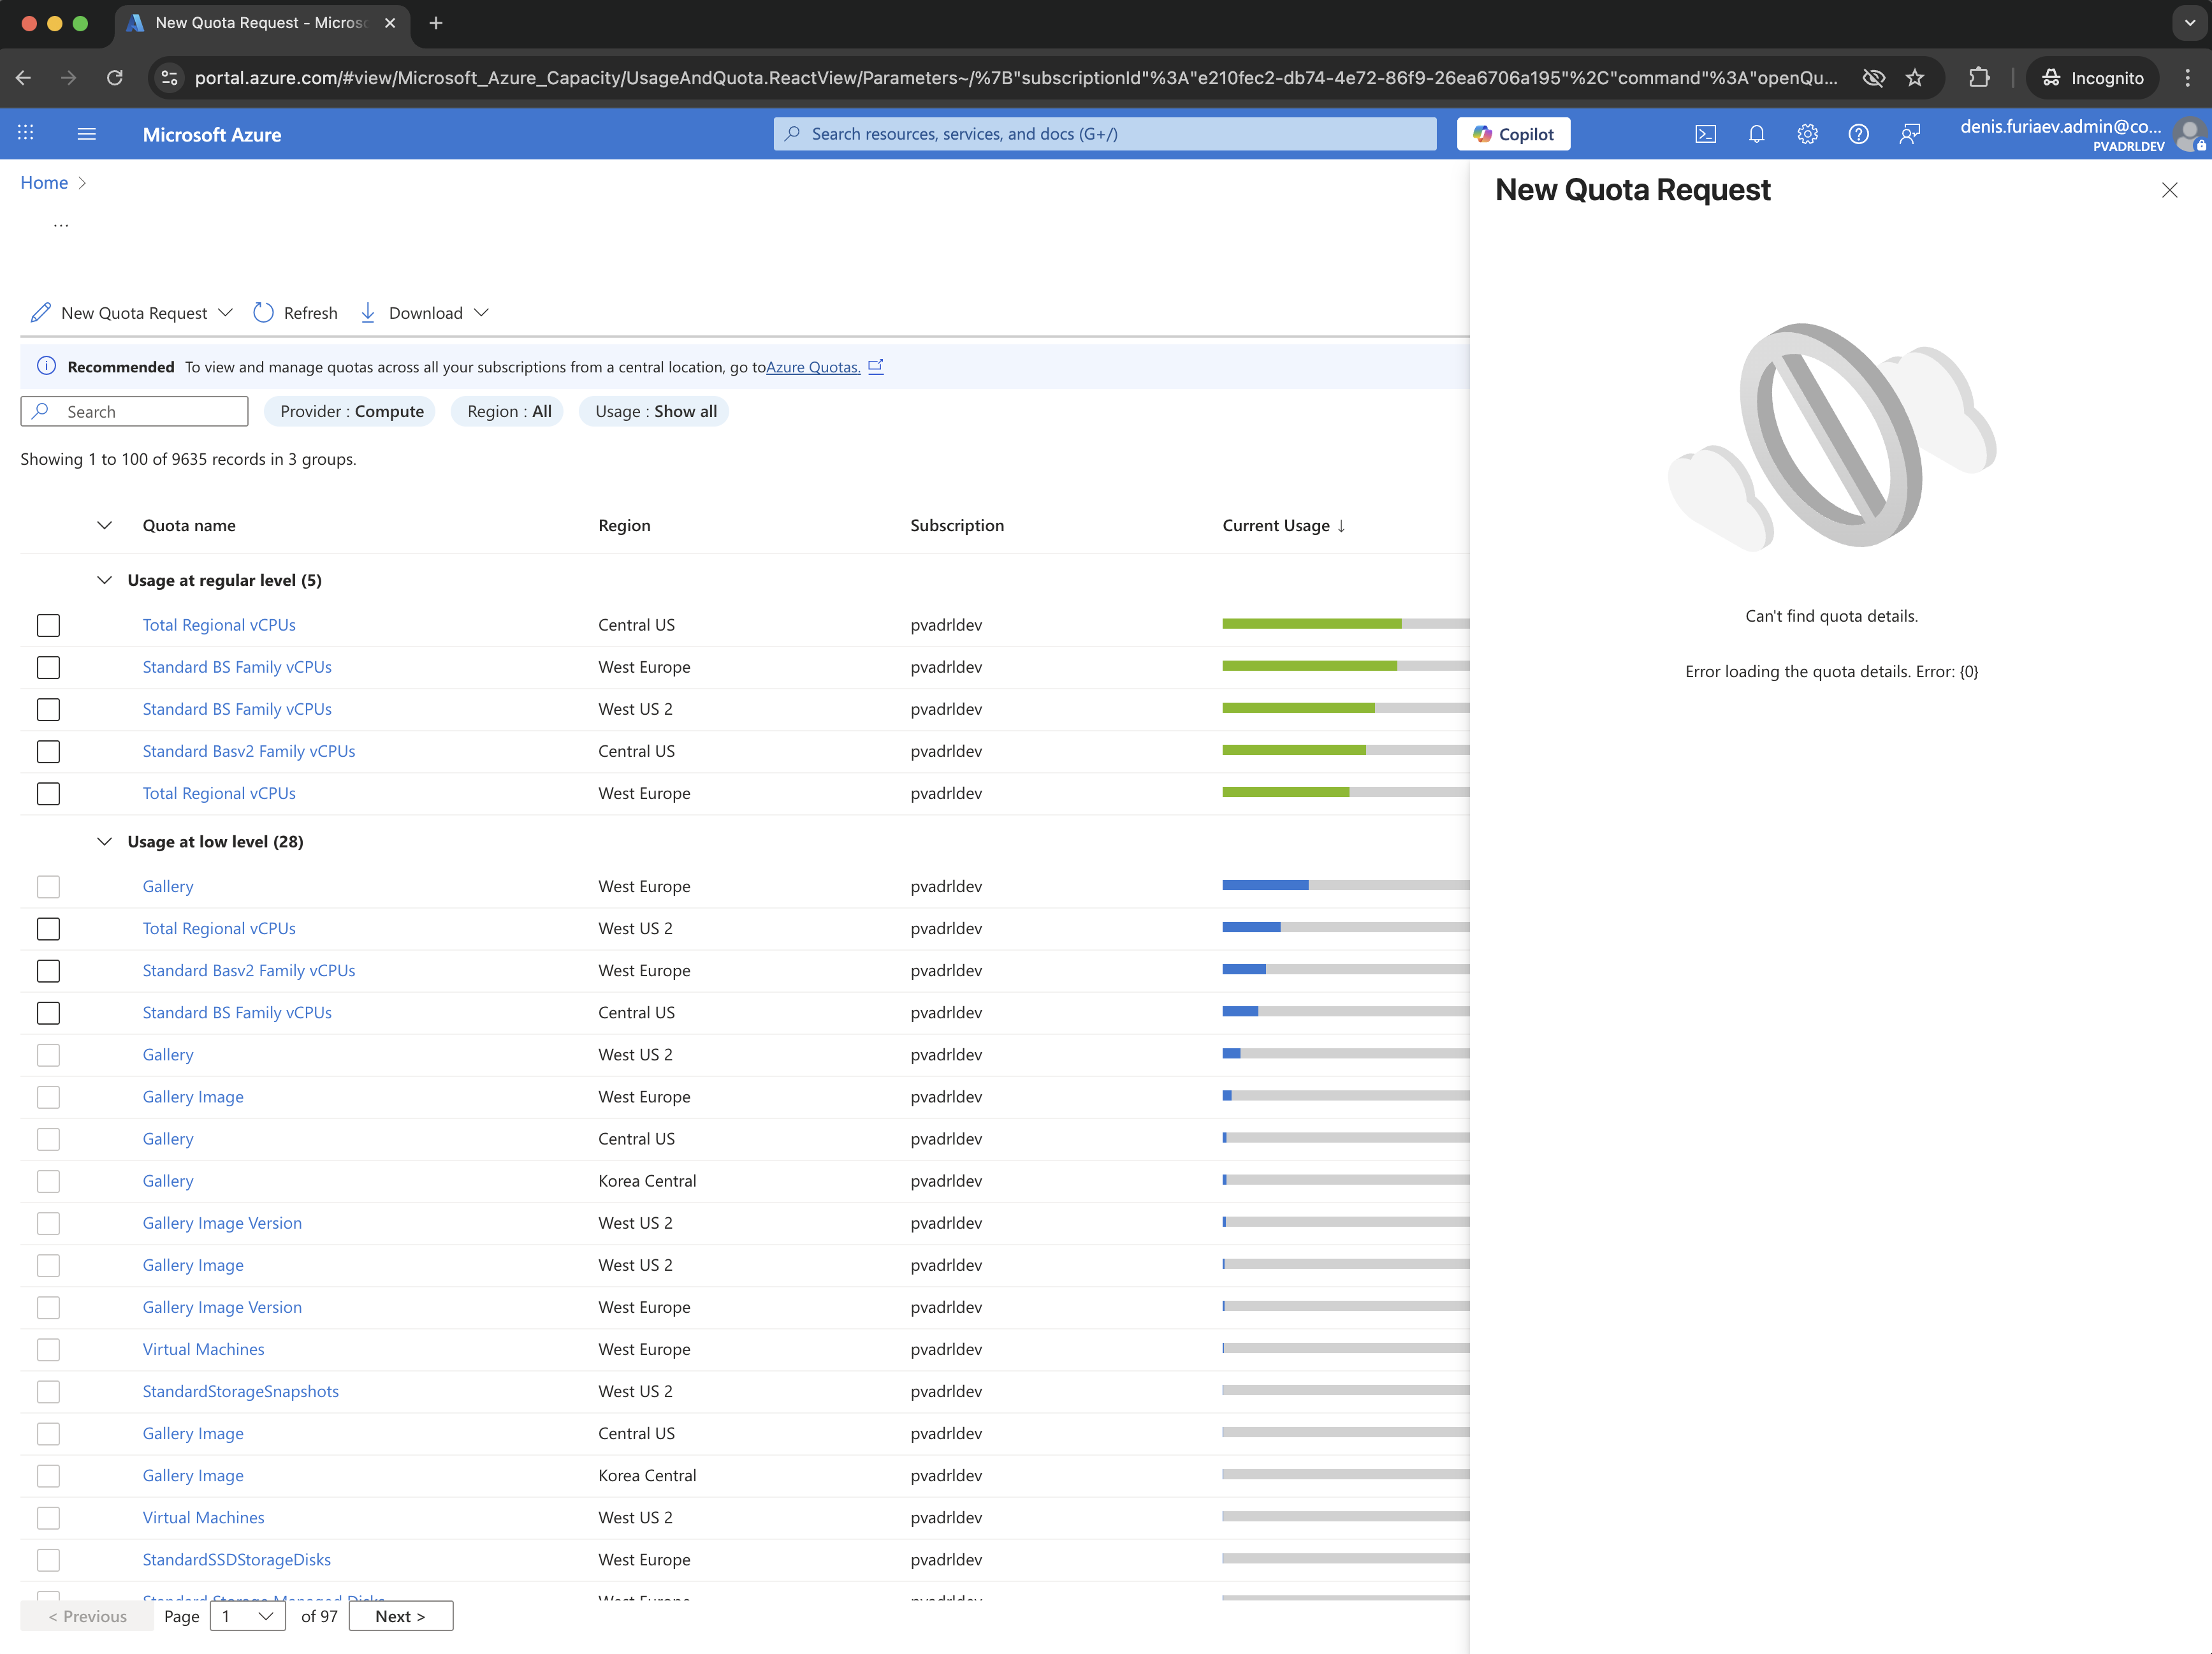Sort by Current Usage column
Image resolution: width=2212 pixels, height=1654 pixels.
(1284, 525)
